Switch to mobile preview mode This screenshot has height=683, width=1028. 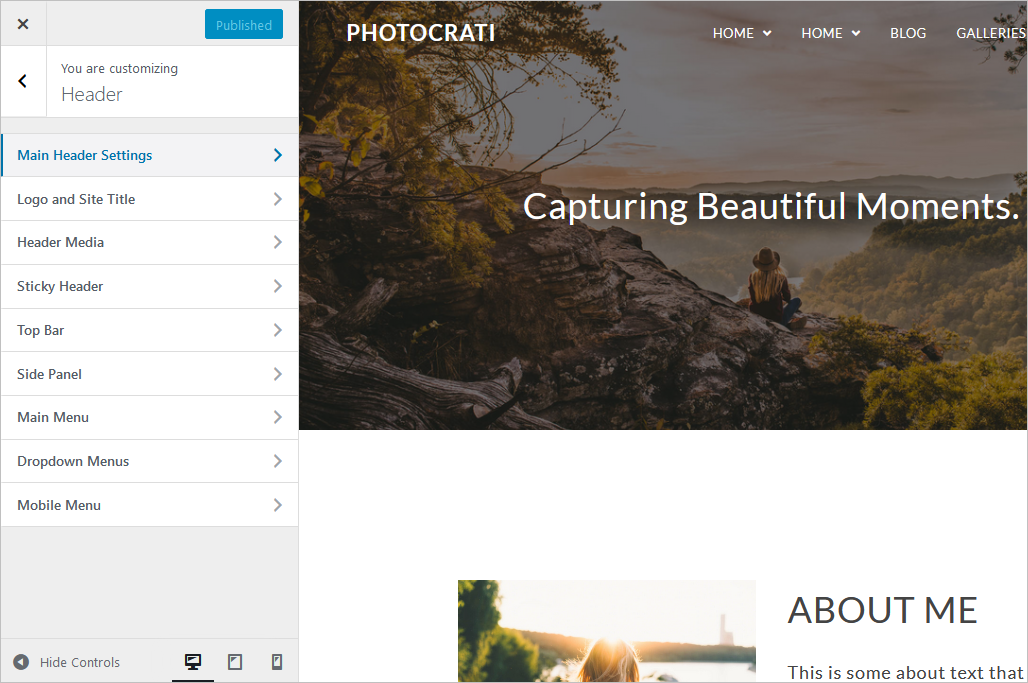click(277, 661)
